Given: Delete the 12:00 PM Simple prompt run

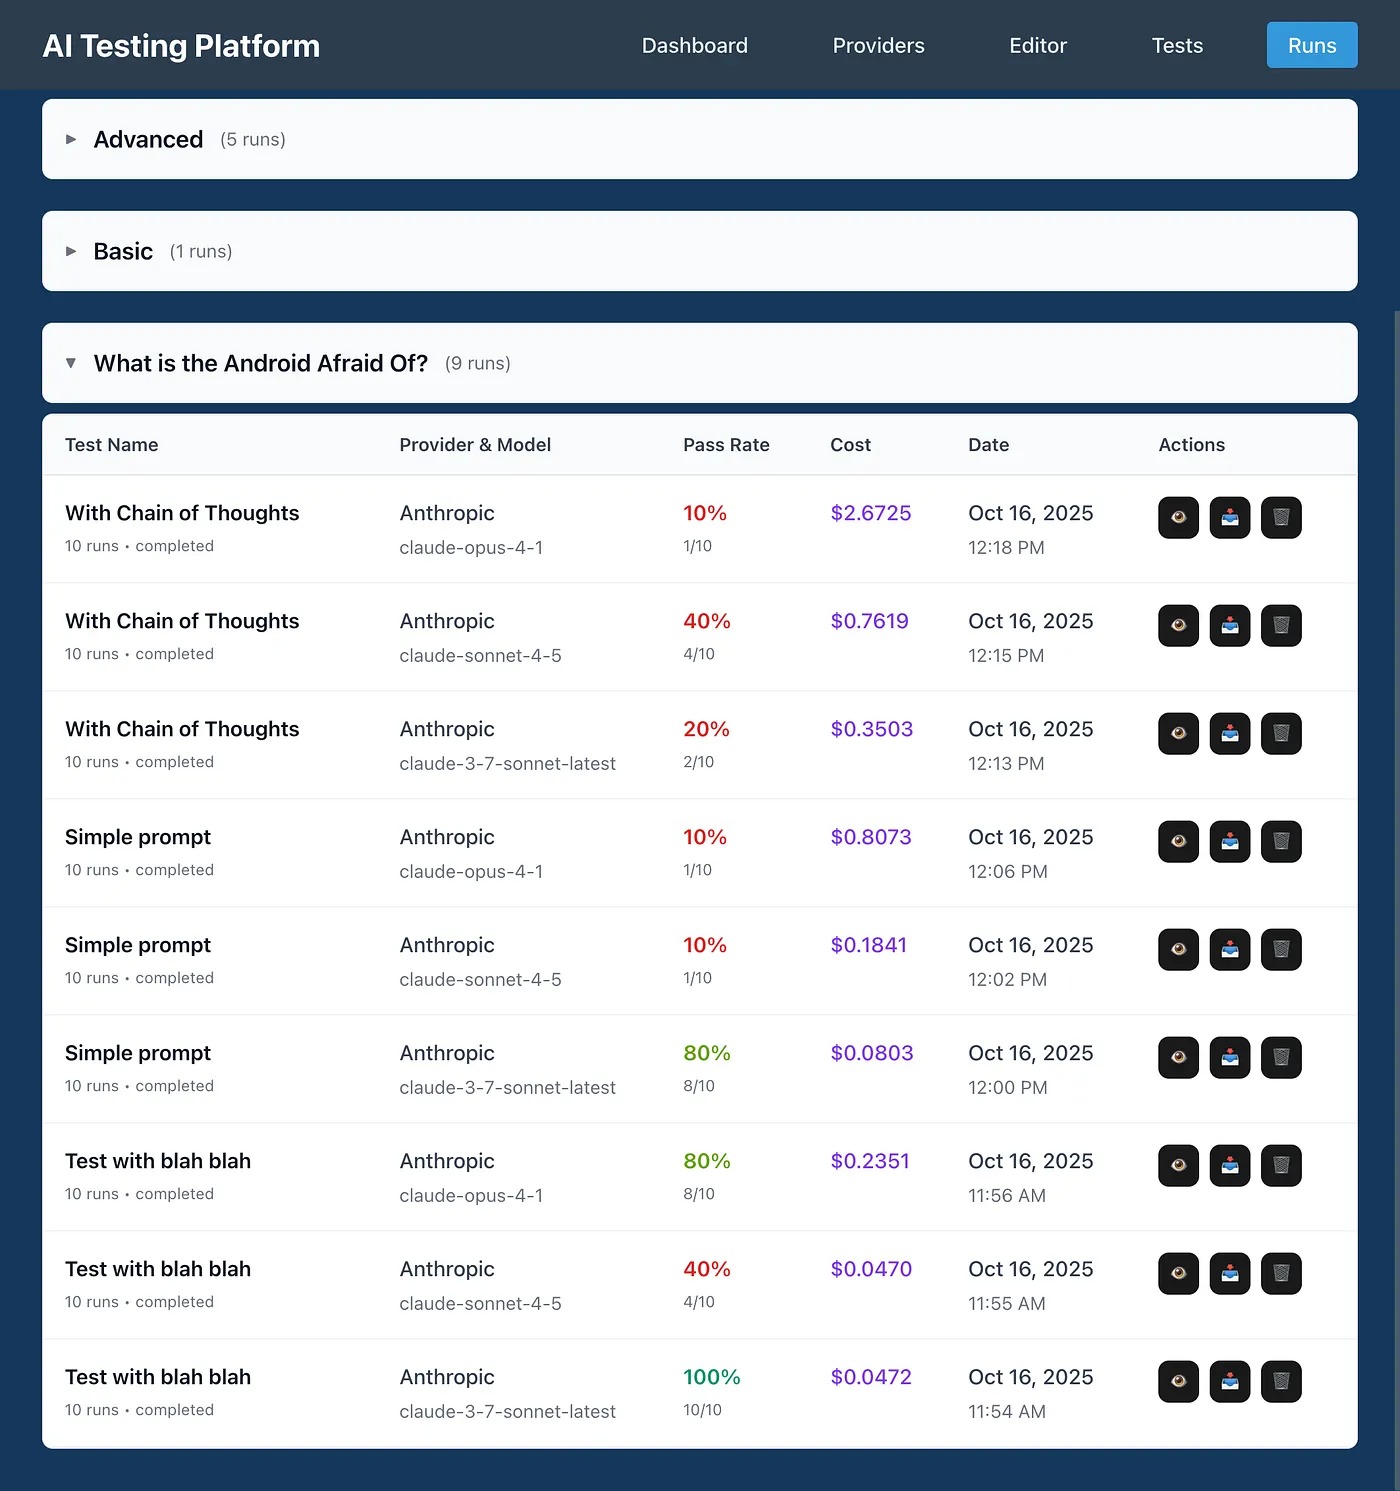Looking at the screenshot, I should [x=1280, y=1058].
